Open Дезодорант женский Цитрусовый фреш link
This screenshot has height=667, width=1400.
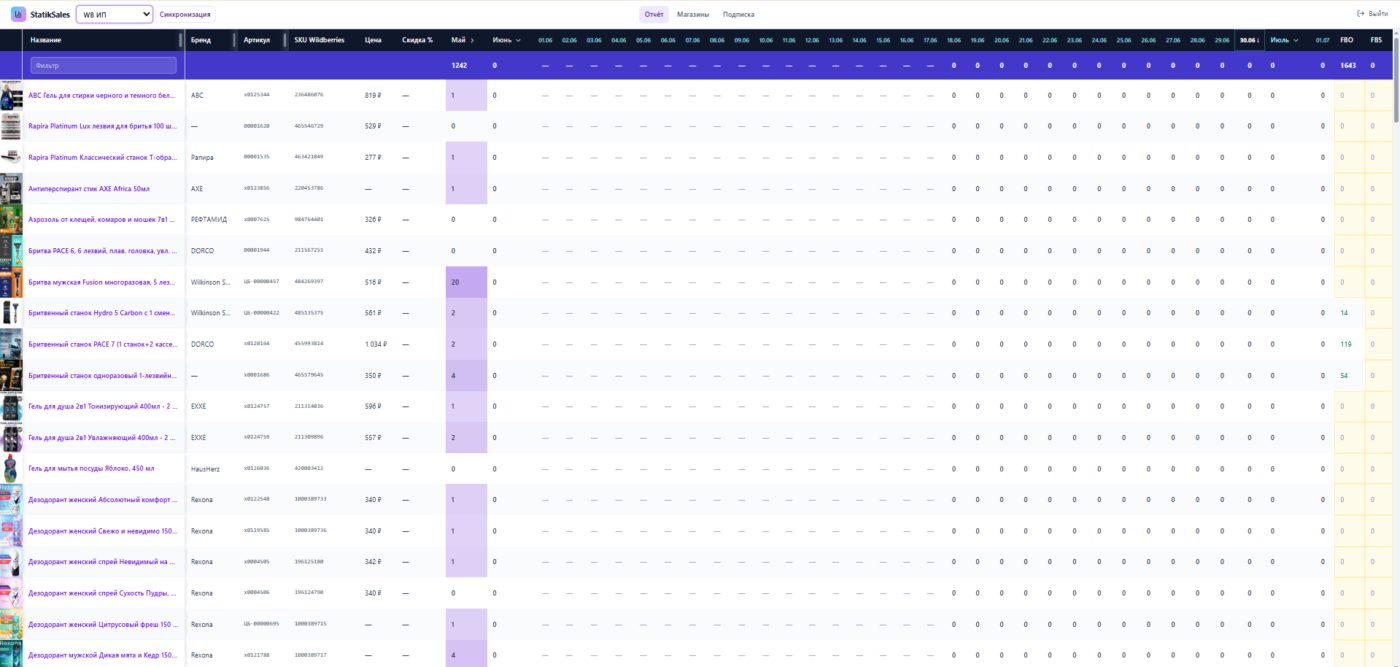[102, 624]
